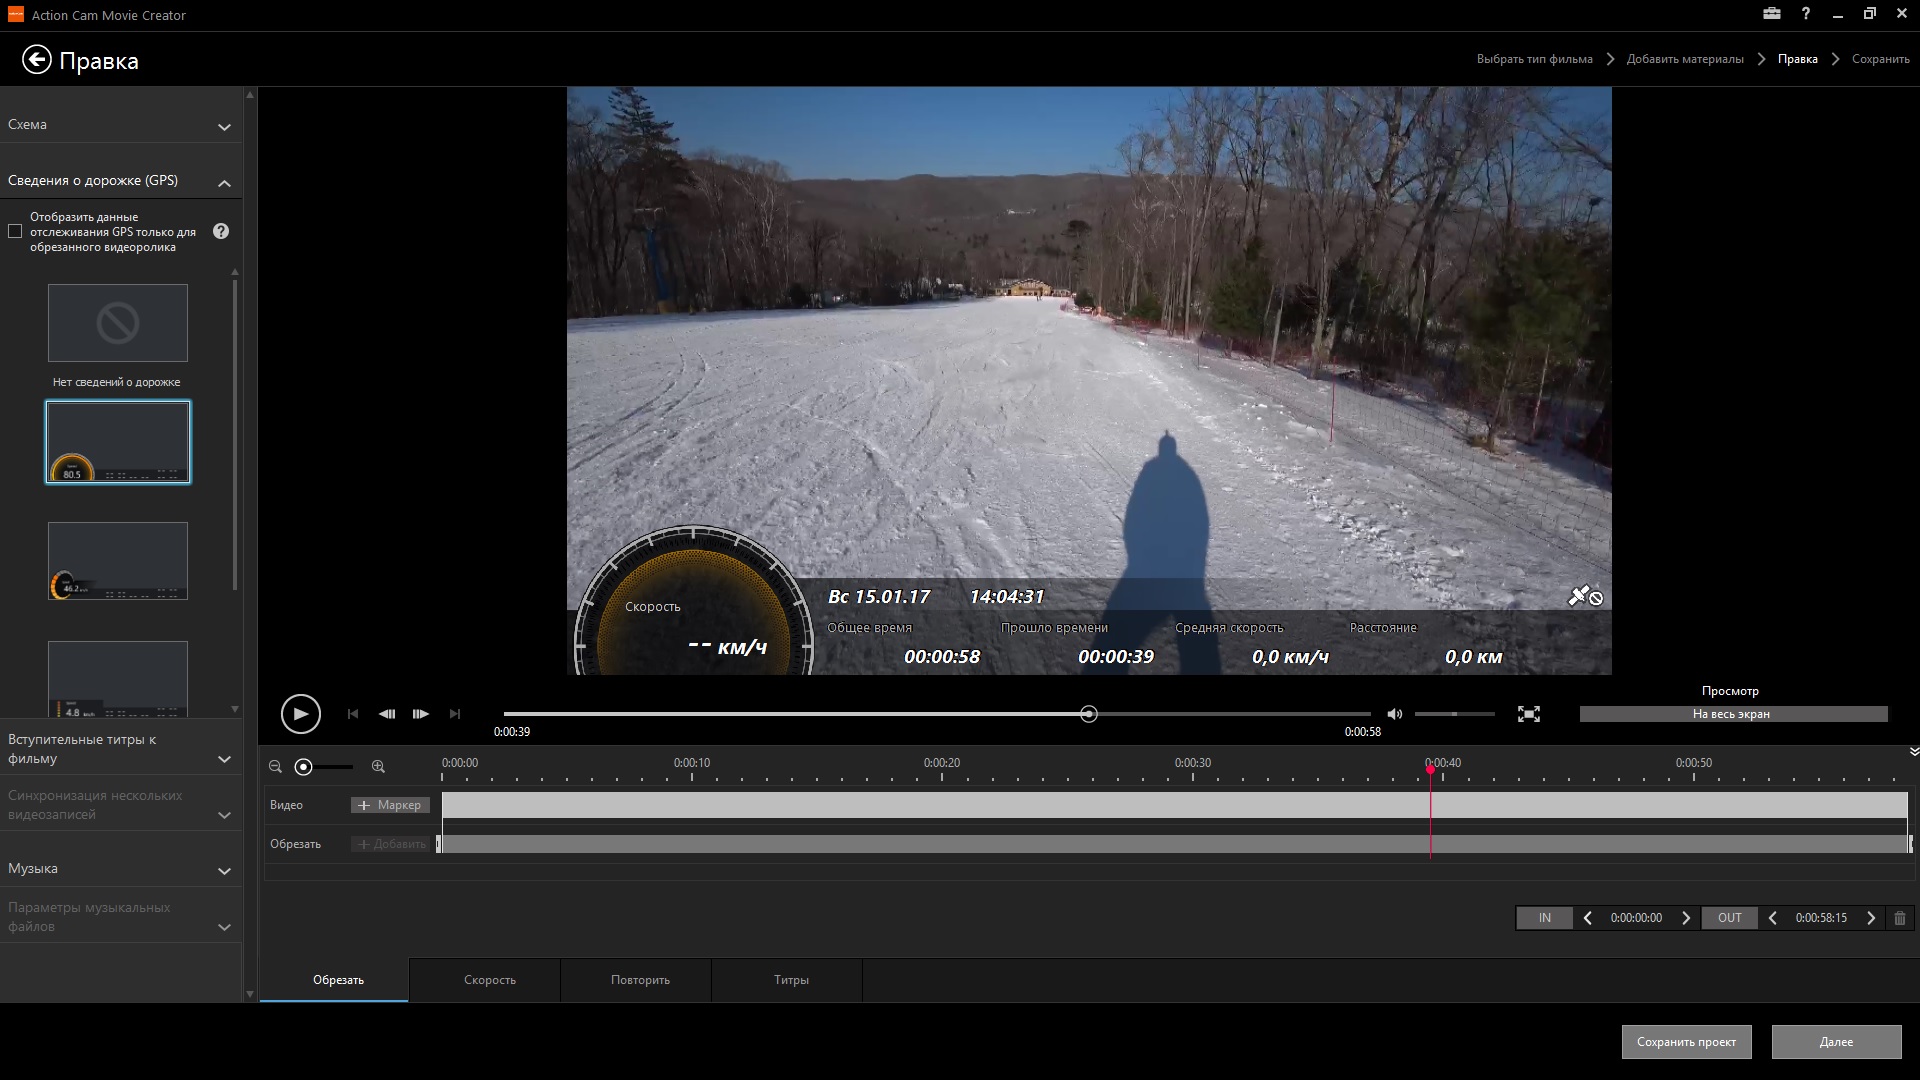Decrease the OUT point time
This screenshot has height=1080, width=1920.
click(1772, 918)
